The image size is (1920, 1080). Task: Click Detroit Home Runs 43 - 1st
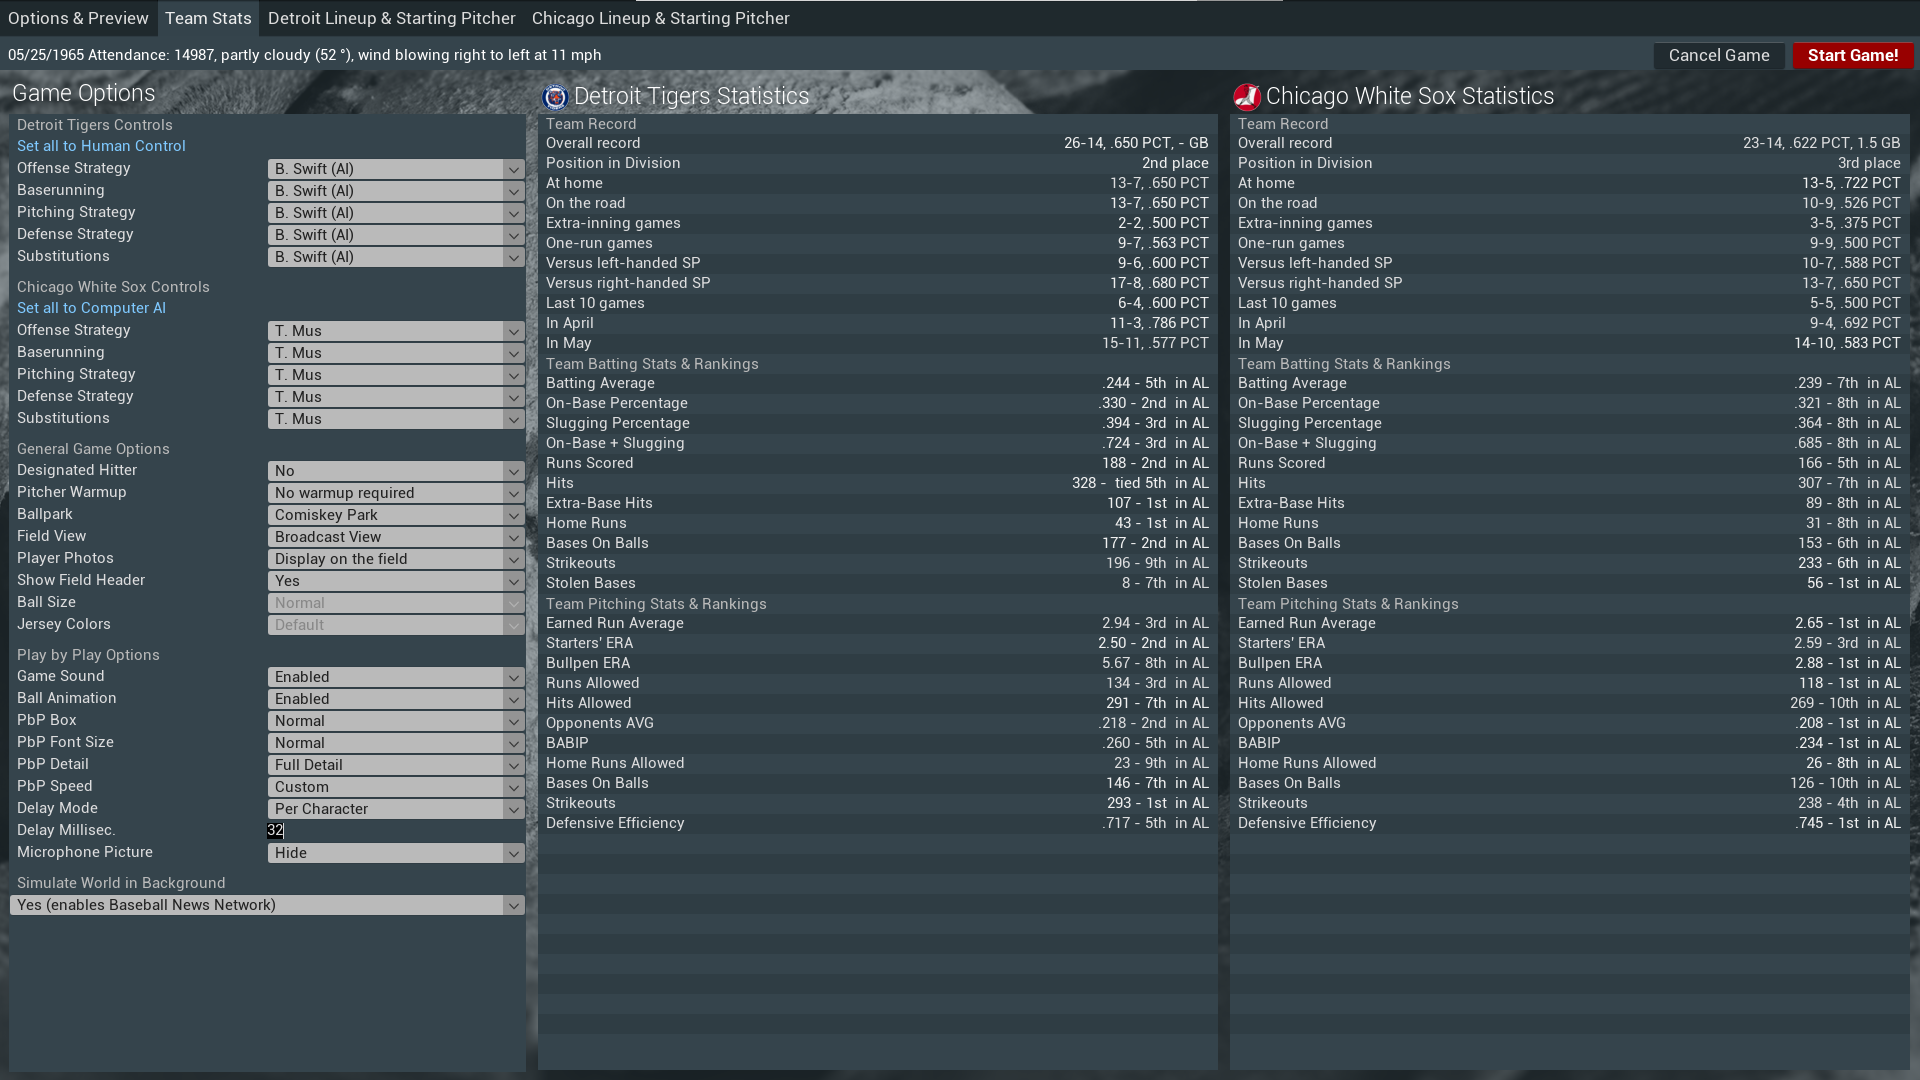pos(1162,523)
